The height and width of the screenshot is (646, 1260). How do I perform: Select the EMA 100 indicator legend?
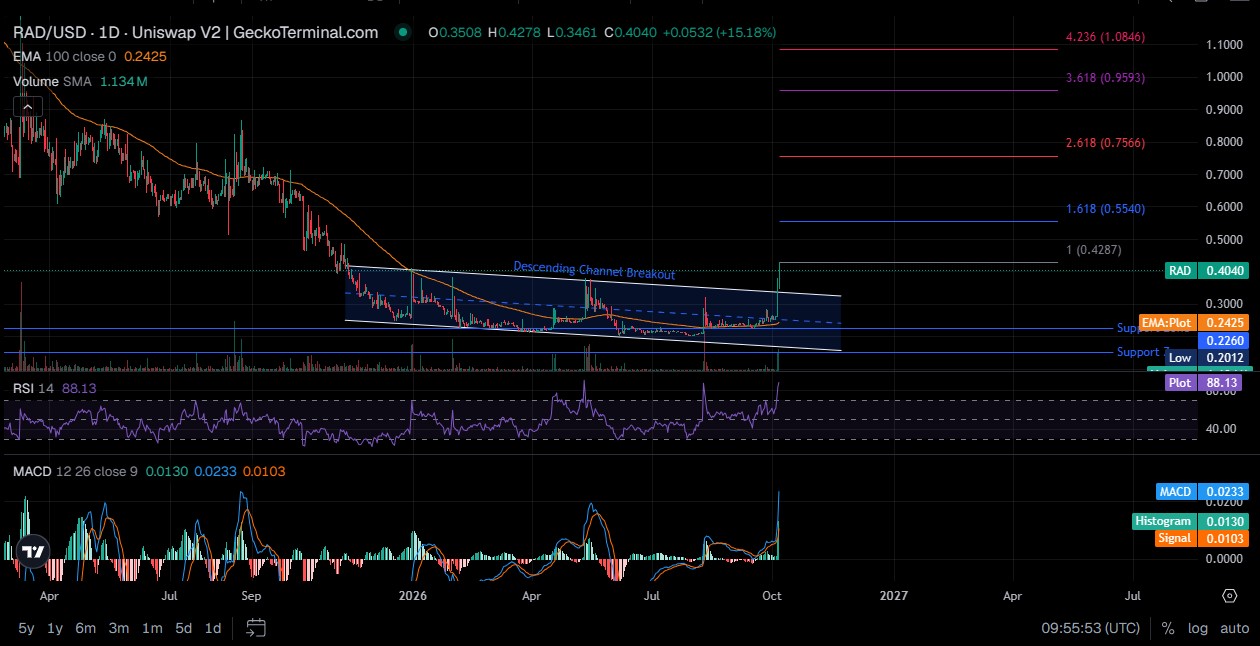[x=64, y=57]
